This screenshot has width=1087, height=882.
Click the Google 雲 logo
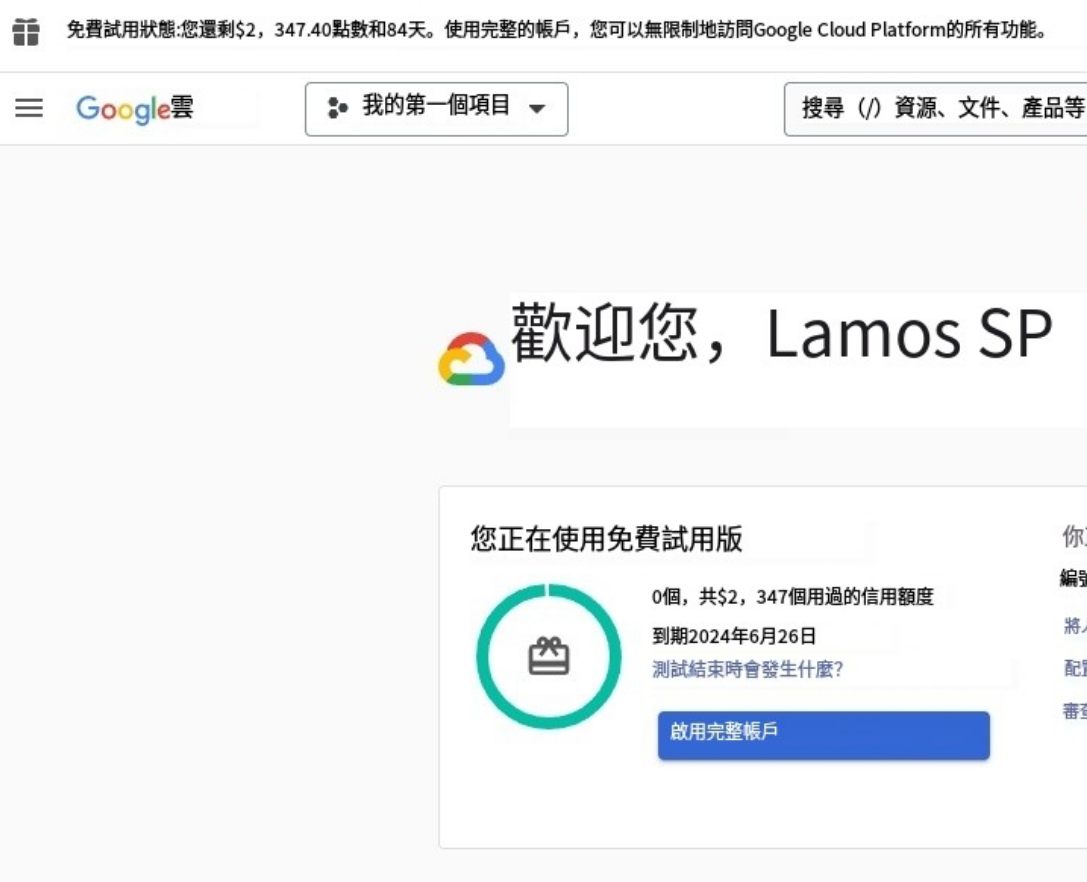coord(134,109)
